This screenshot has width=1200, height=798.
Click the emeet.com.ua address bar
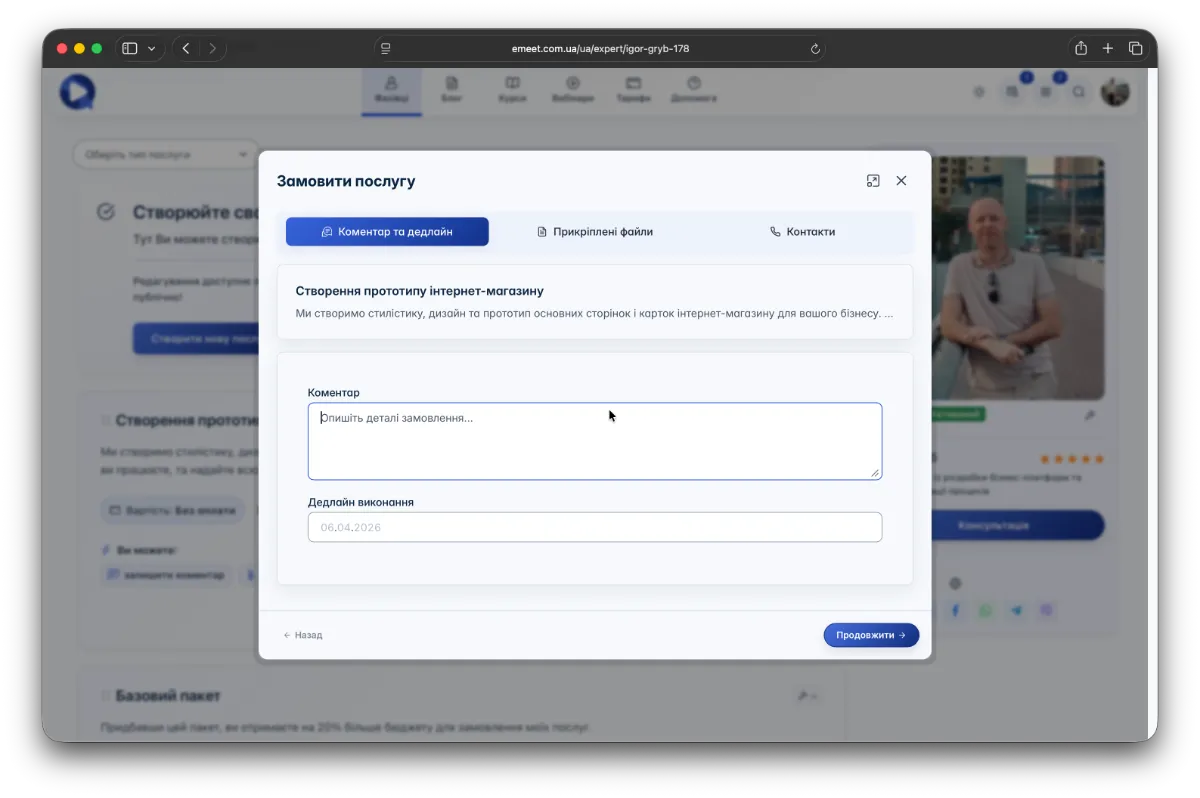pyautogui.click(x=599, y=48)
